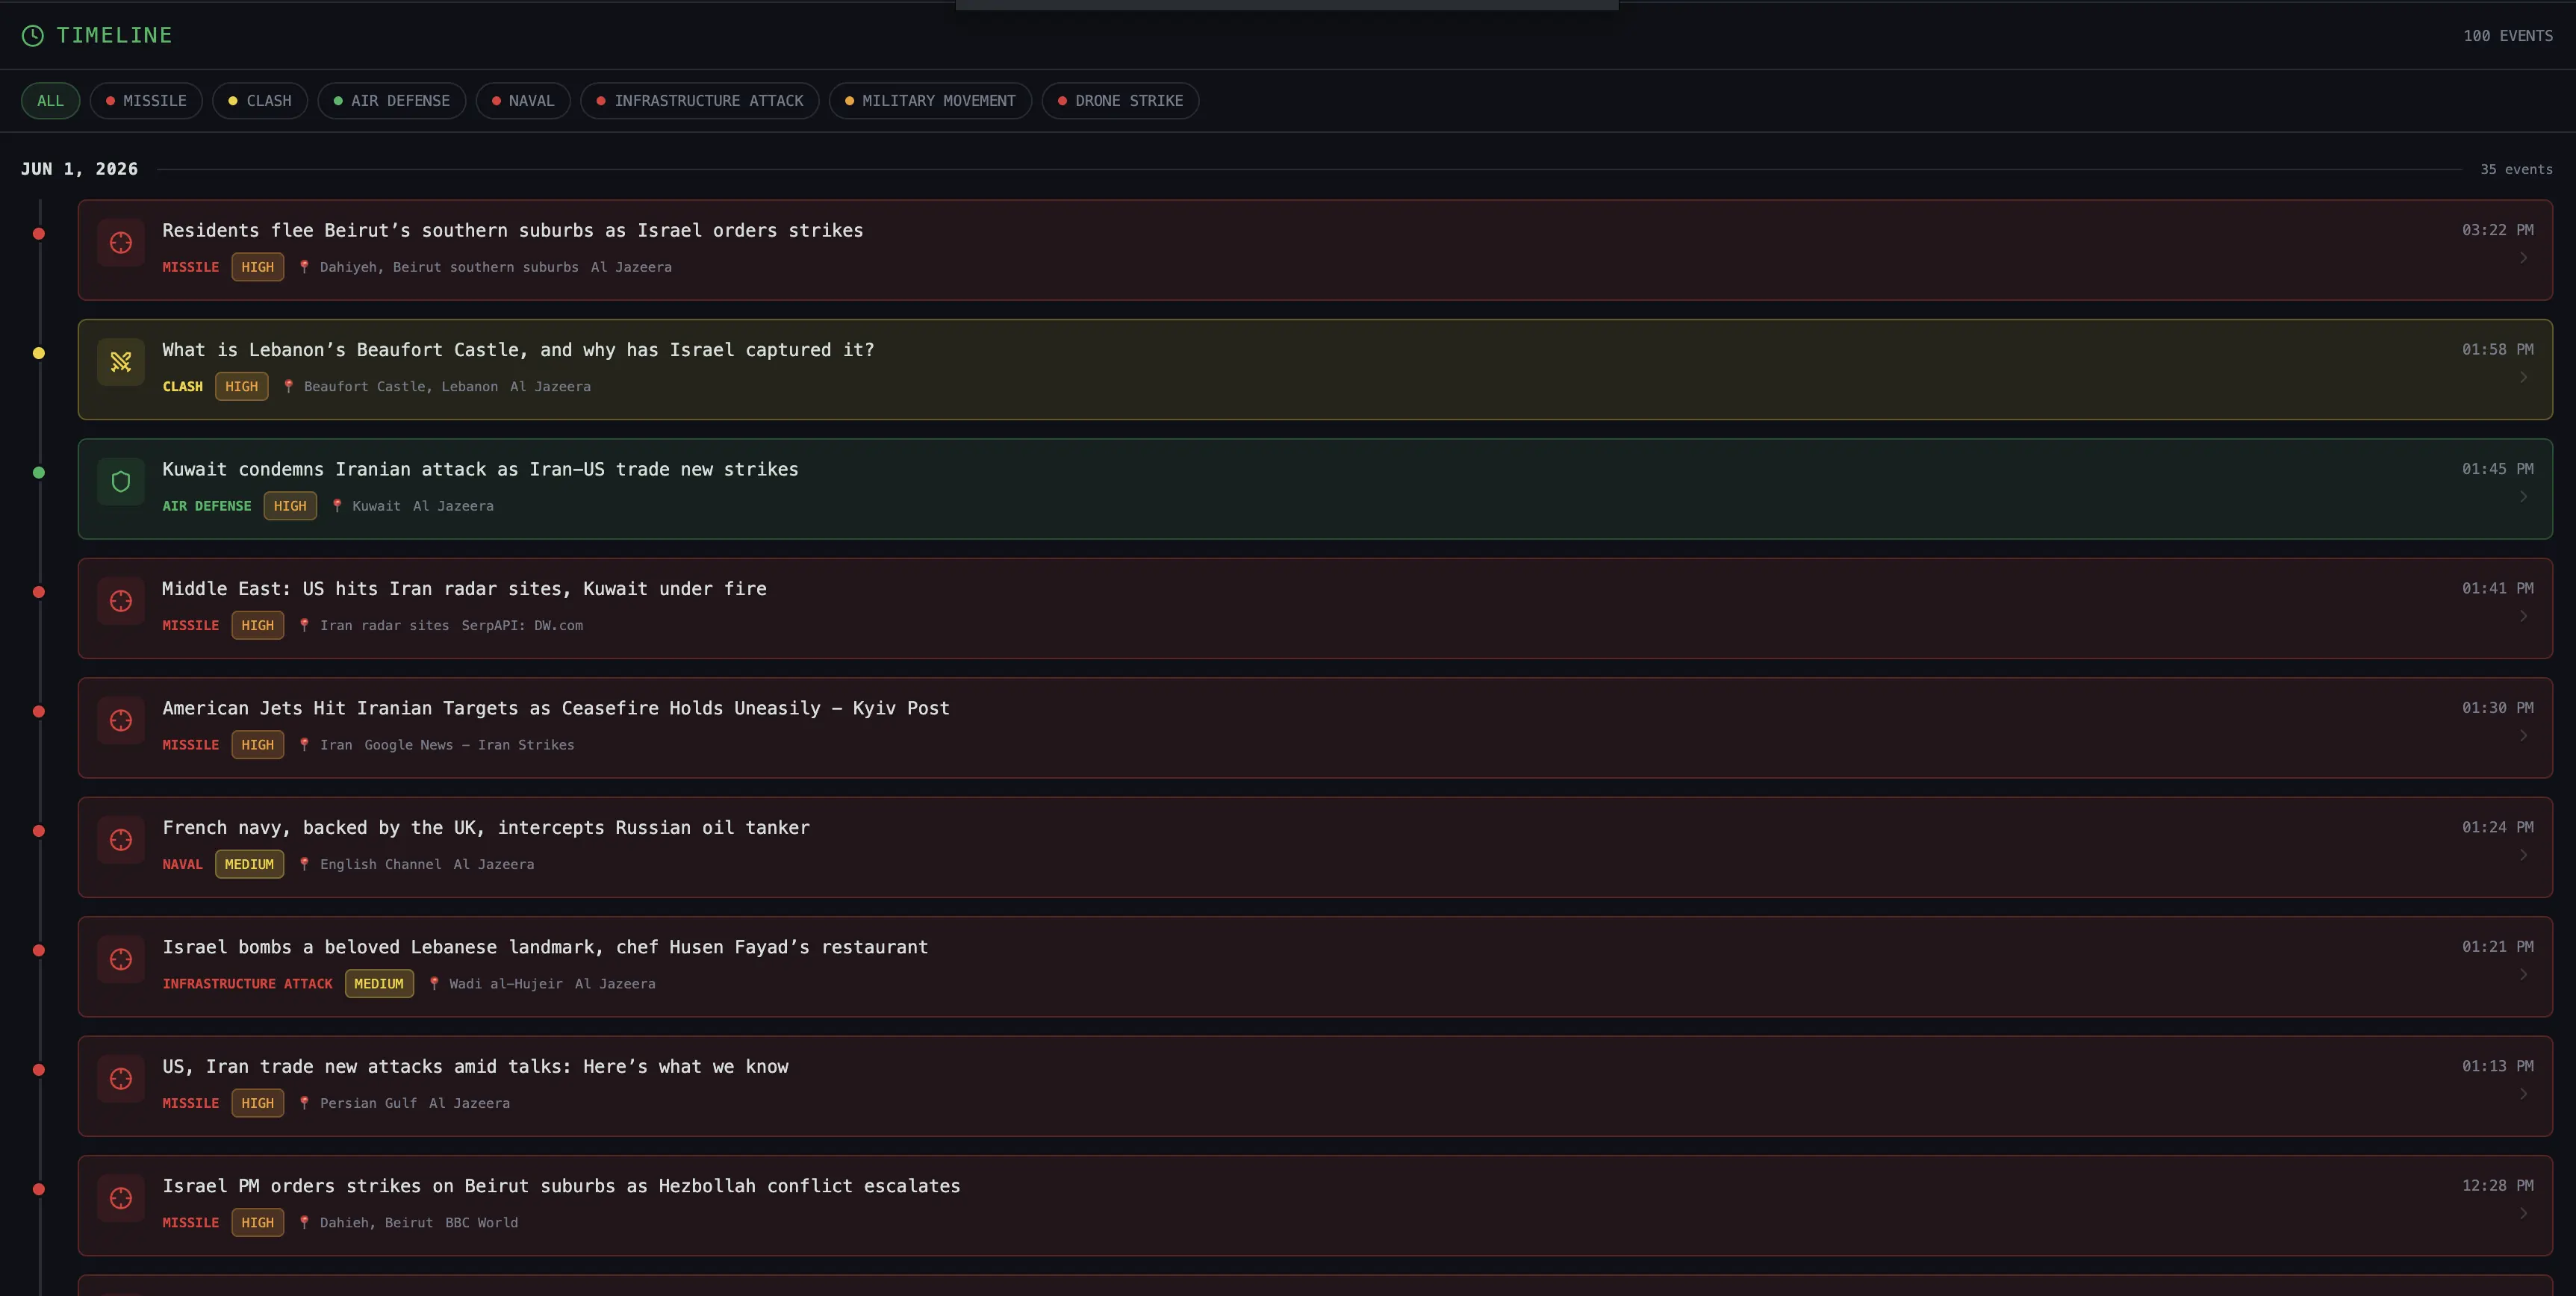2576x1296 pixels.
Task: Click the HIGH badge on Beaufort Castle row
Action: click(241, 386)
